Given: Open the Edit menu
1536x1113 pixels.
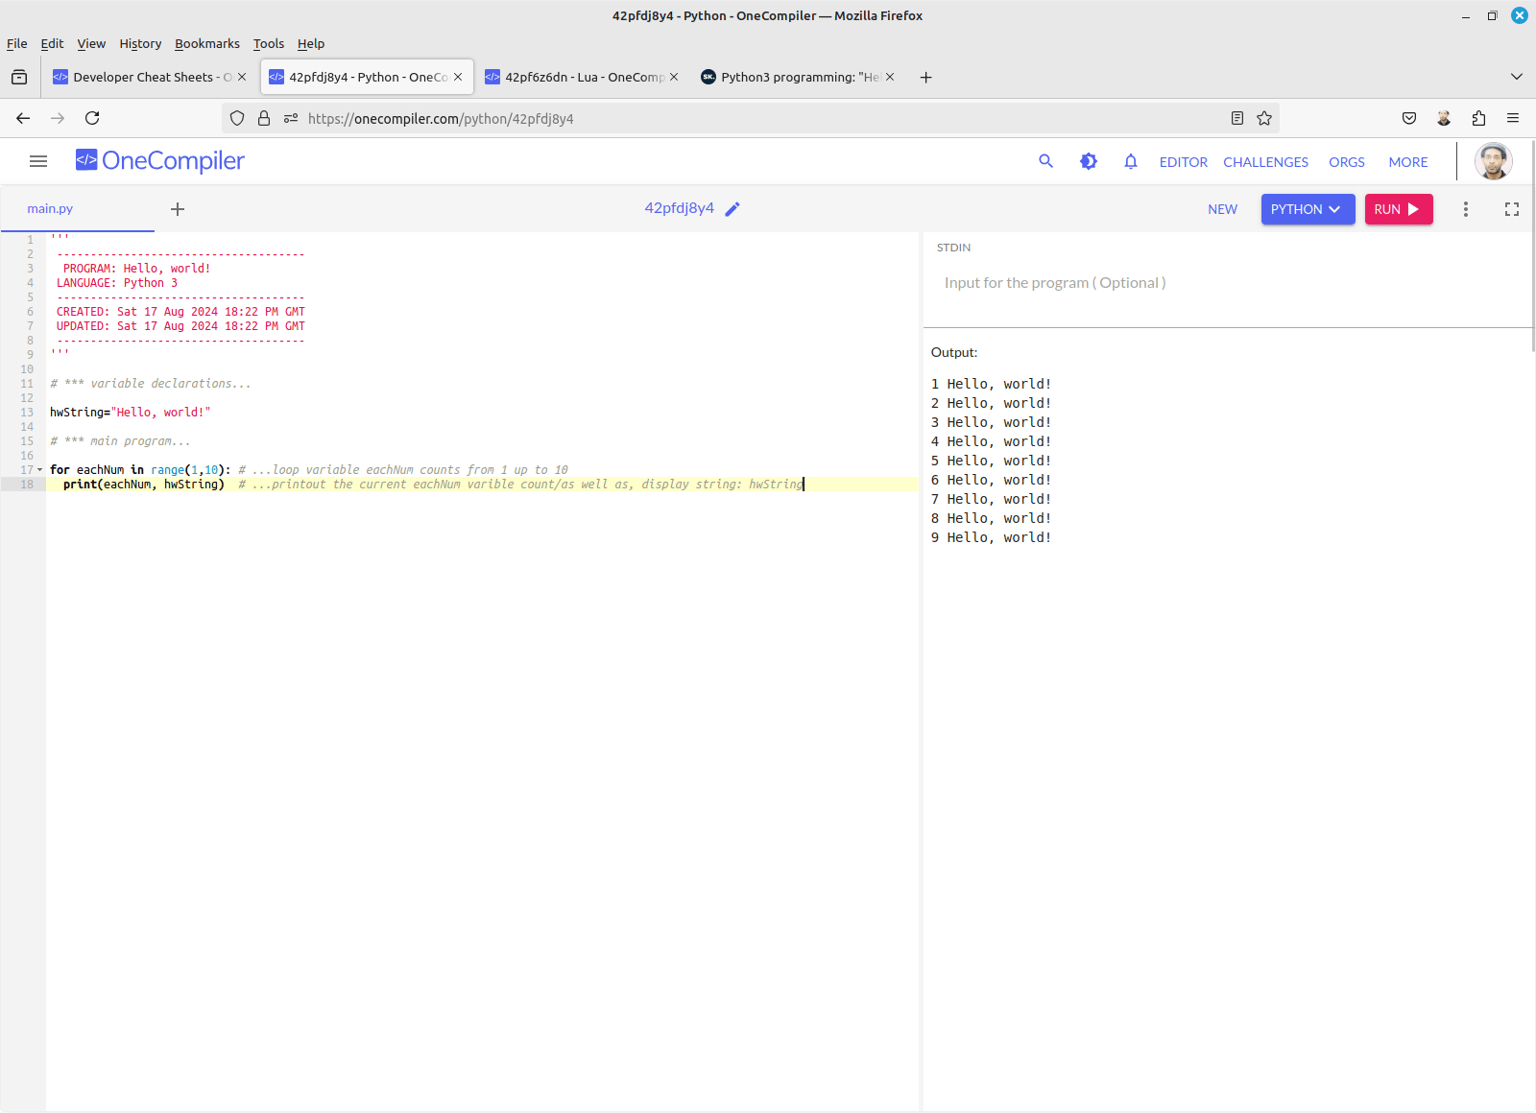Looking at the screenshot, I should click(x=52, y=44).
